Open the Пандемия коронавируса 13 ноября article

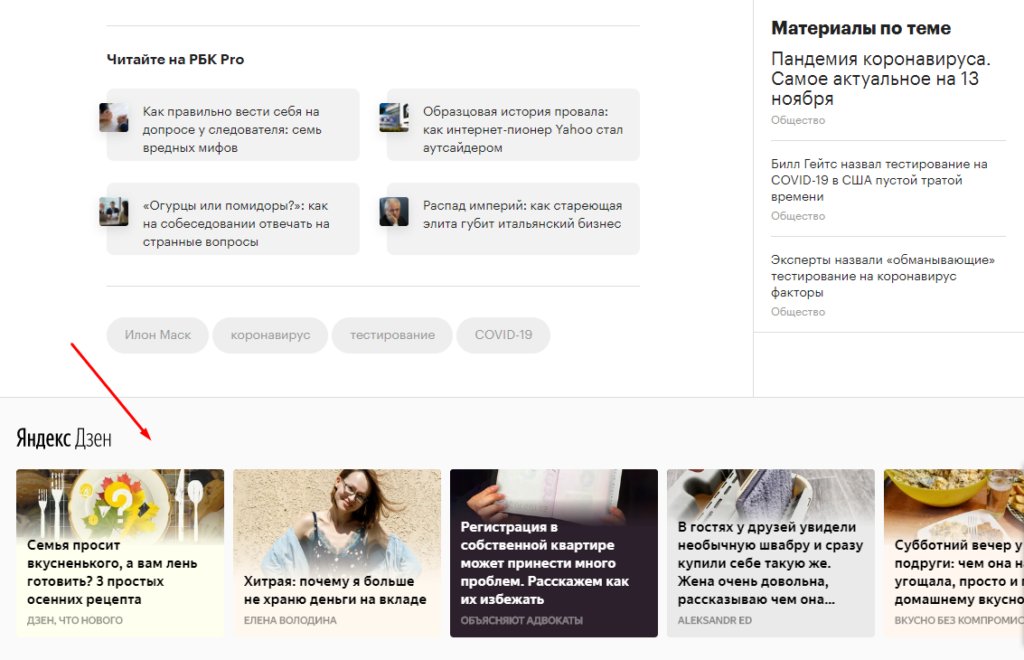click(880, 78)
